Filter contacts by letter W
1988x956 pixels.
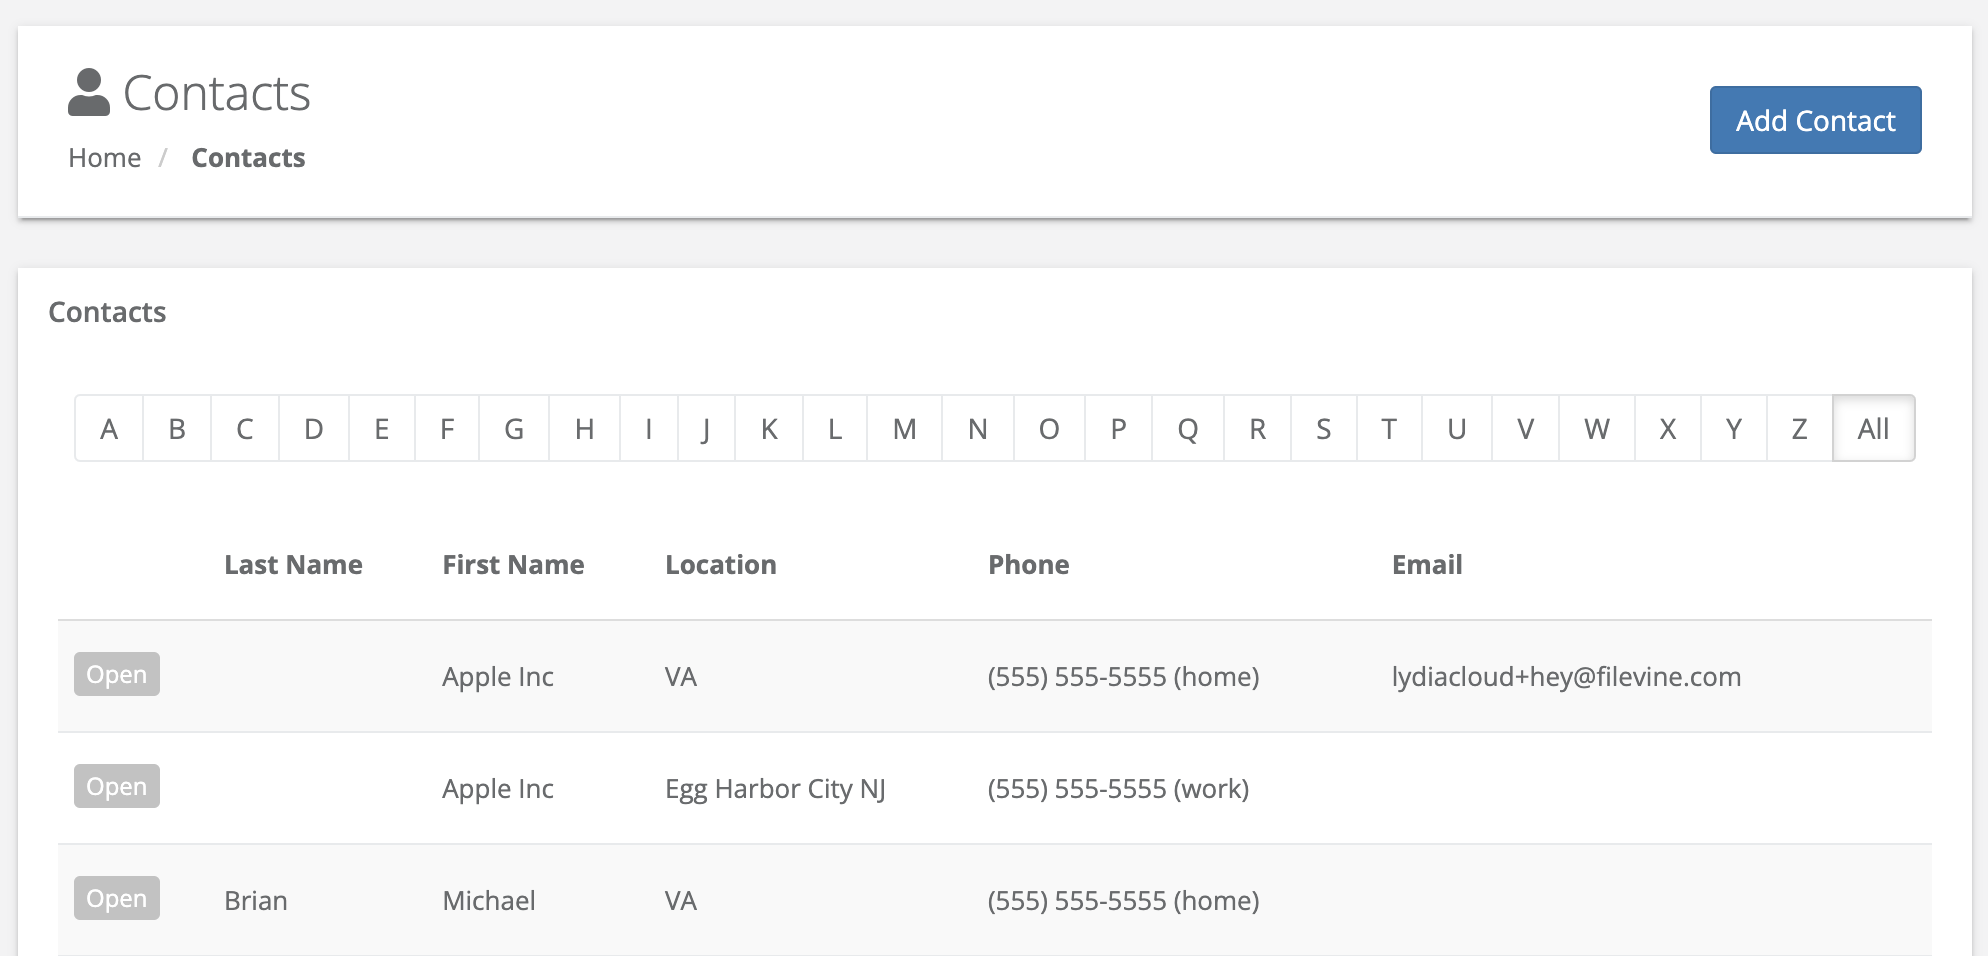point(1597,429)
